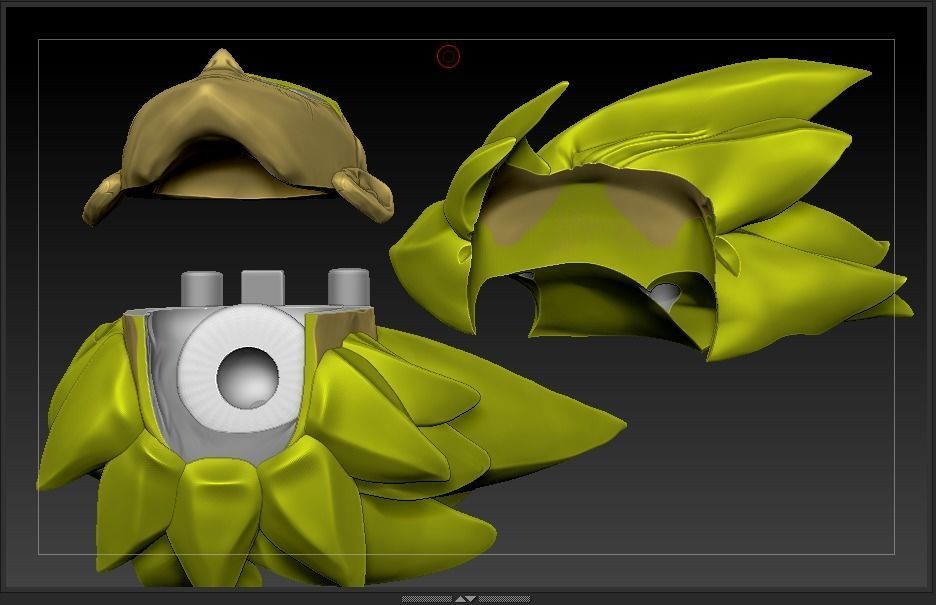
Task: Select the white ring on the gray block
Action: (x=244, y=368)
